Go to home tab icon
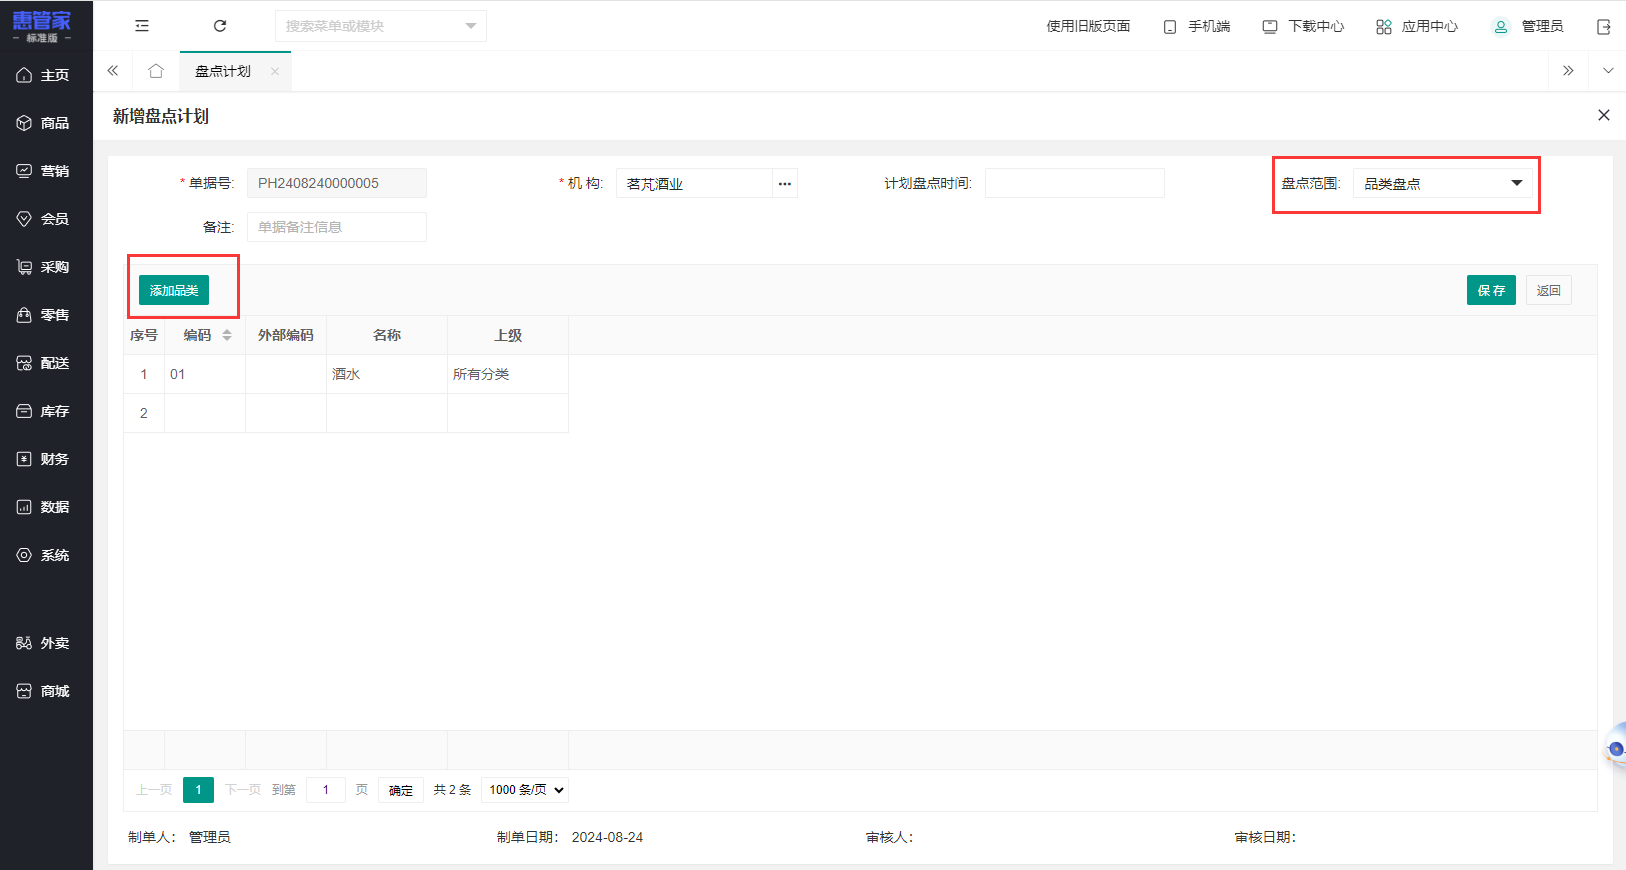Image resolution: width=1626 pixels, height=870 pixels. pos(156,71)
